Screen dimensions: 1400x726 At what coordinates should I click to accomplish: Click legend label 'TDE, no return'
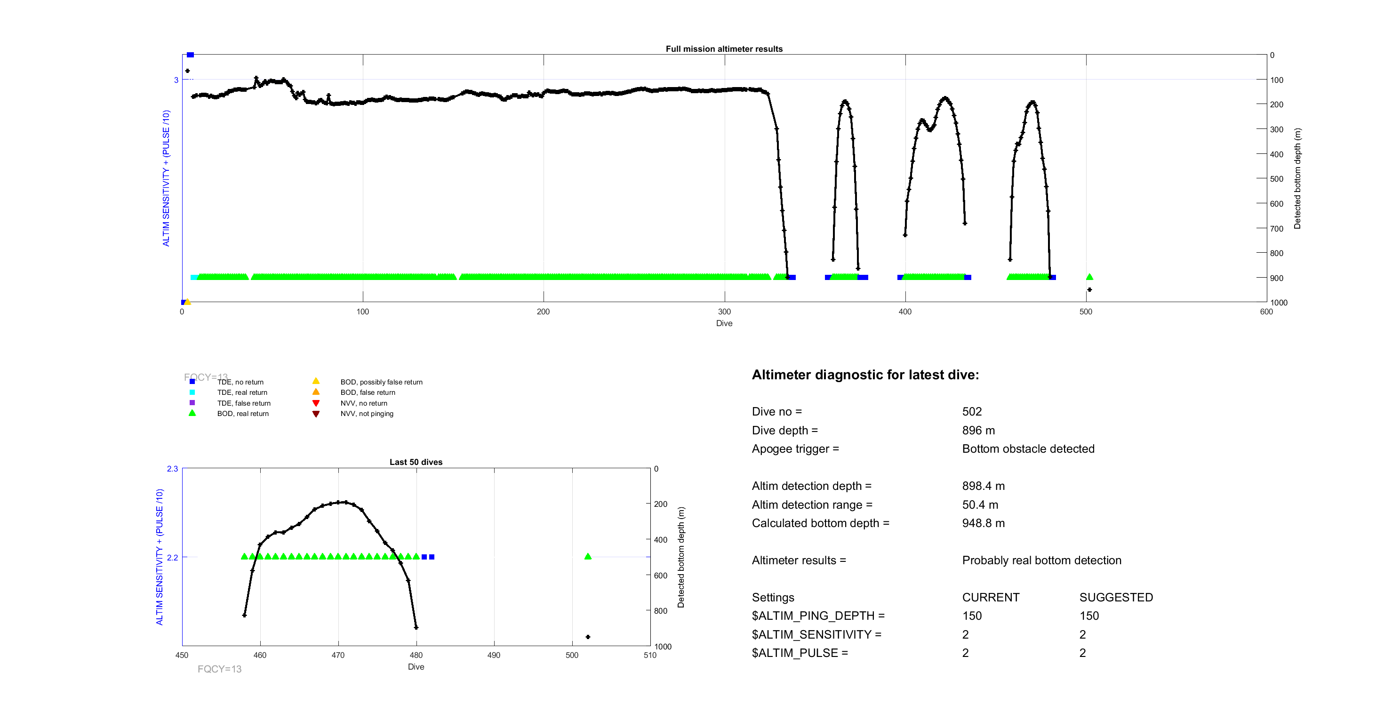tap(240, 382)
